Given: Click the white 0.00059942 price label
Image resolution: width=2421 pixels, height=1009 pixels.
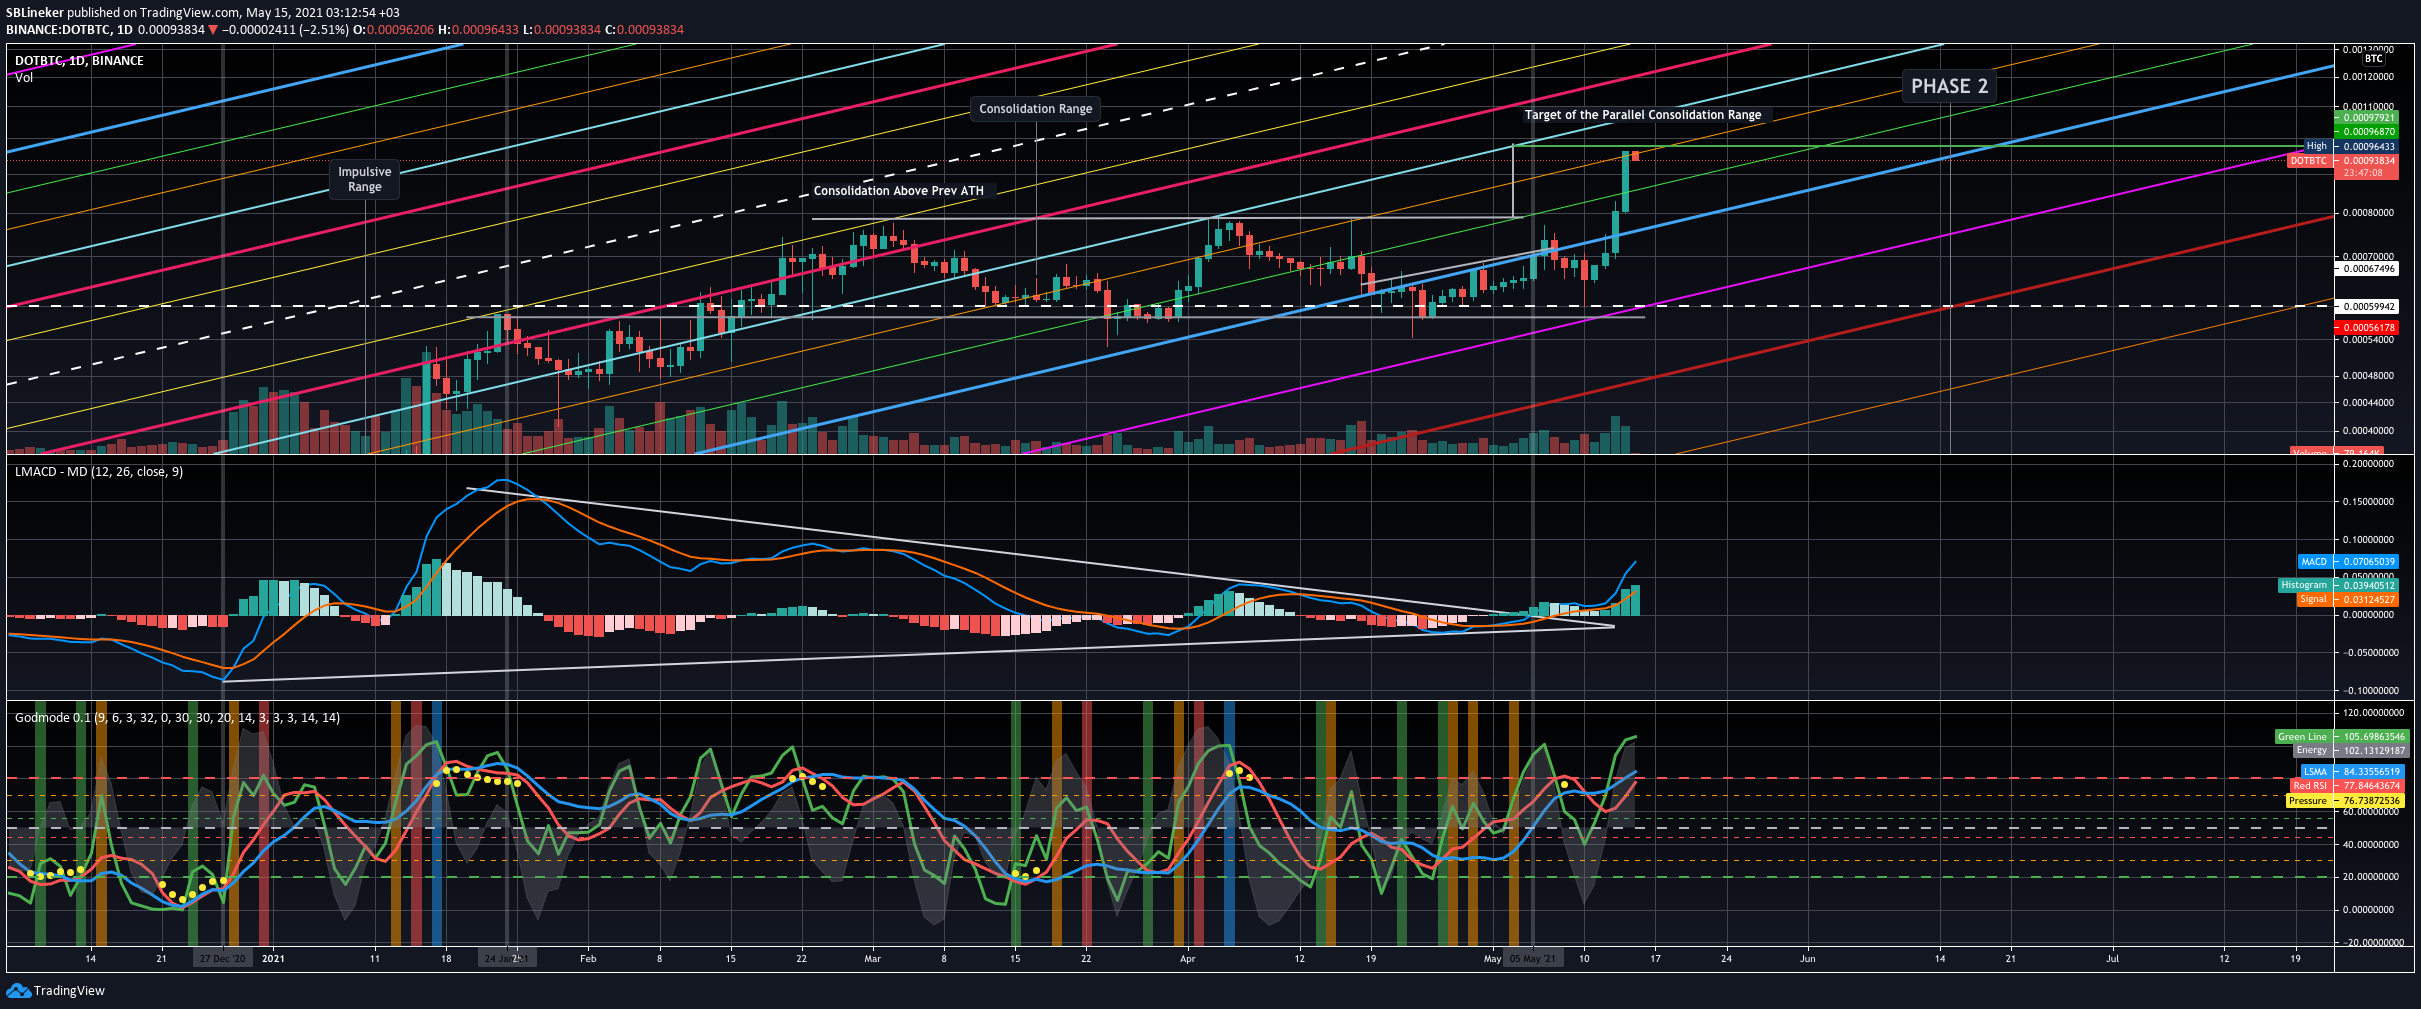Looking at the screenshot, I should coord(2364,307).
